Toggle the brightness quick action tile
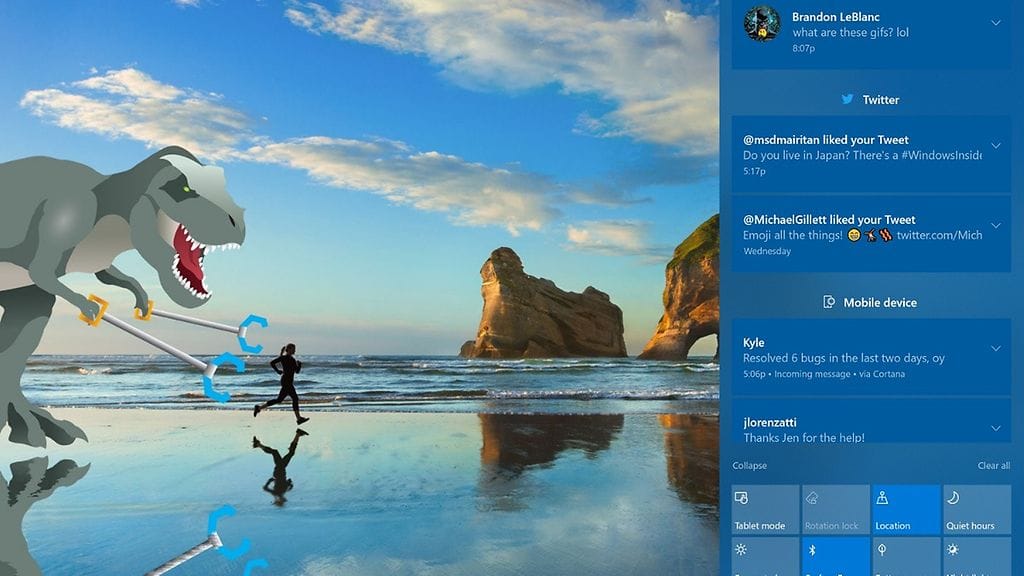Image resolution: width=1024 pixels, height=576 pixels. click(765, 556)
